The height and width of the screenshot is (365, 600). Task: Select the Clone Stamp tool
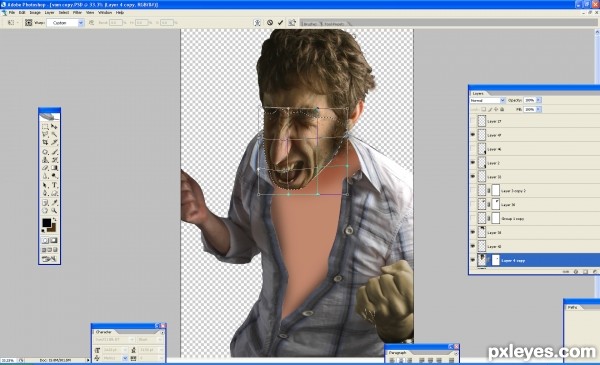coord(45,160)
